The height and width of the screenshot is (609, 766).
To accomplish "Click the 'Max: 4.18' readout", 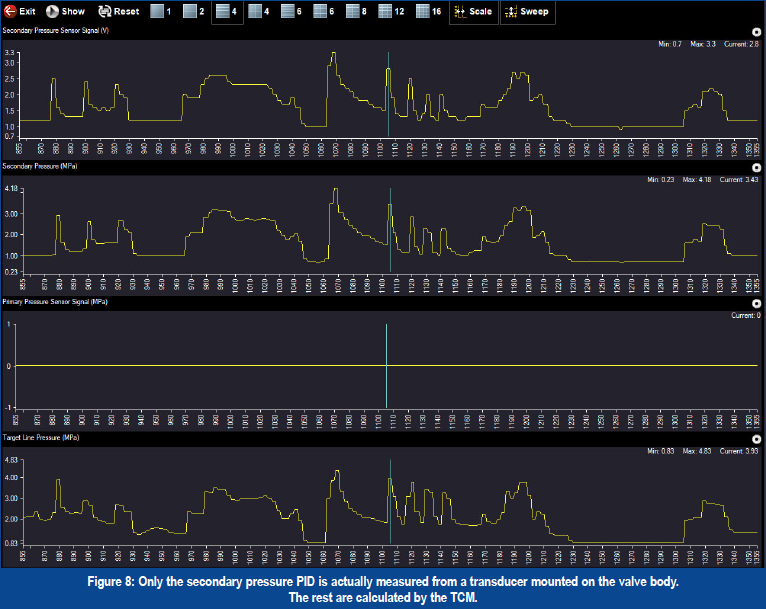I will [x=697, y=180].
